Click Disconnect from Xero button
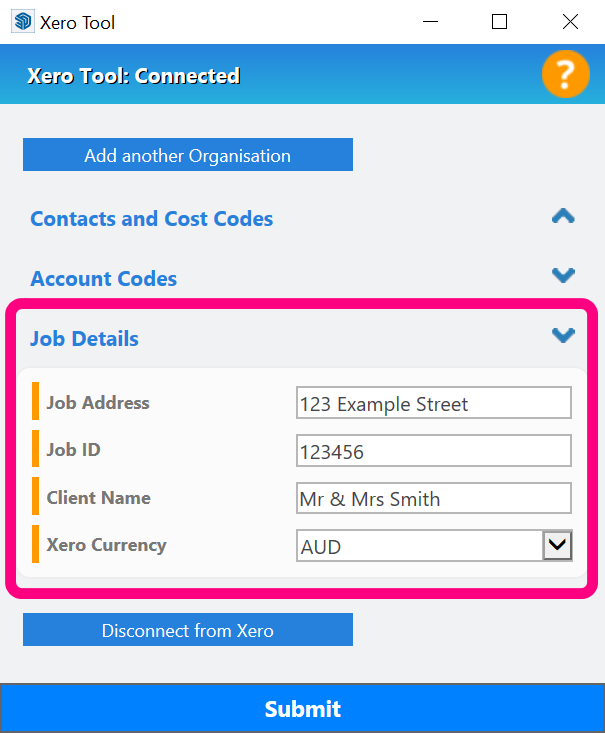Screen dimensions: 605x733 188,630
